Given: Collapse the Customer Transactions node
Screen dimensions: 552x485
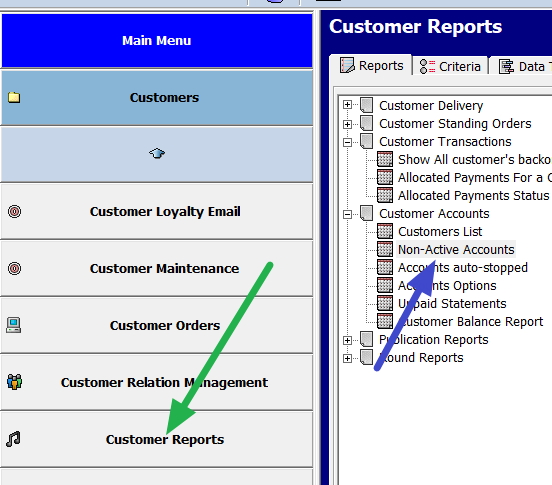Looking at the screenshot, I should (347, 142).
